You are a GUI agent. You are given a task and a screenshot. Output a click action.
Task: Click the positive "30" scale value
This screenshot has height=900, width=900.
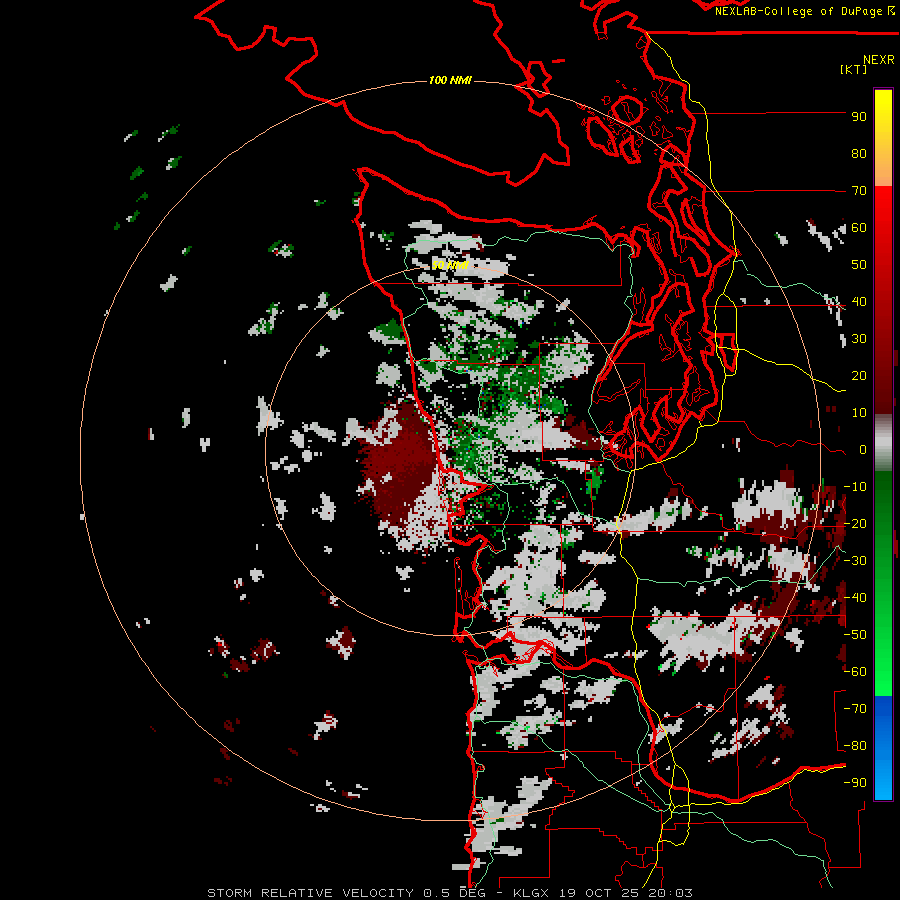[x=859, y=339]
